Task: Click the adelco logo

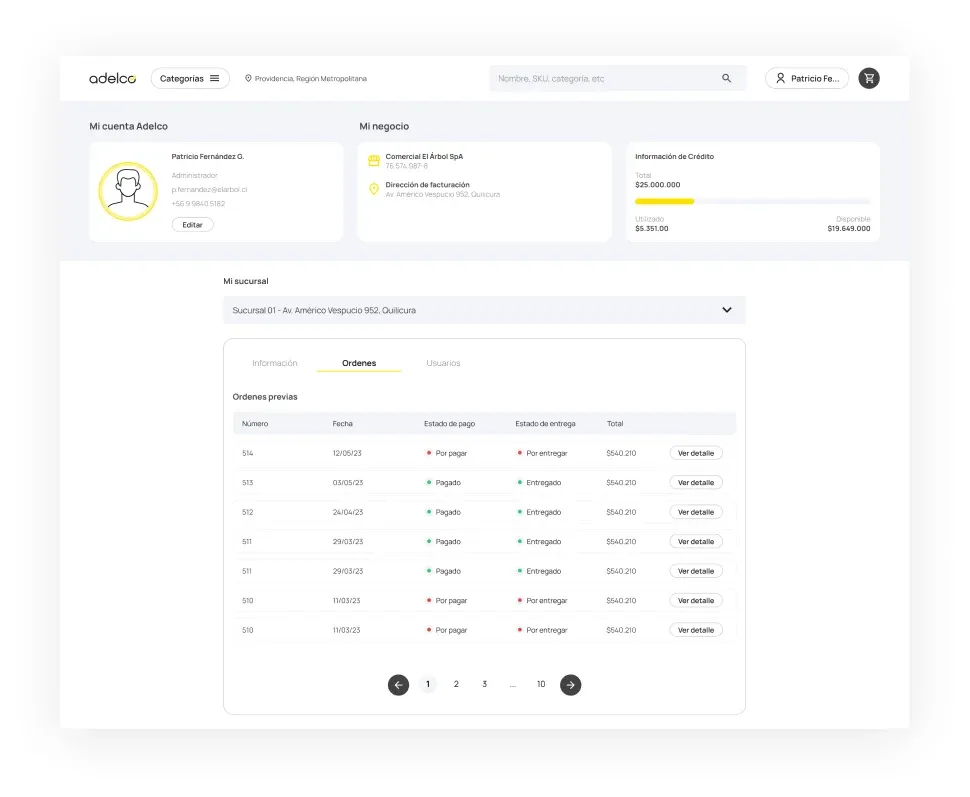Action: tap(113, 79)
